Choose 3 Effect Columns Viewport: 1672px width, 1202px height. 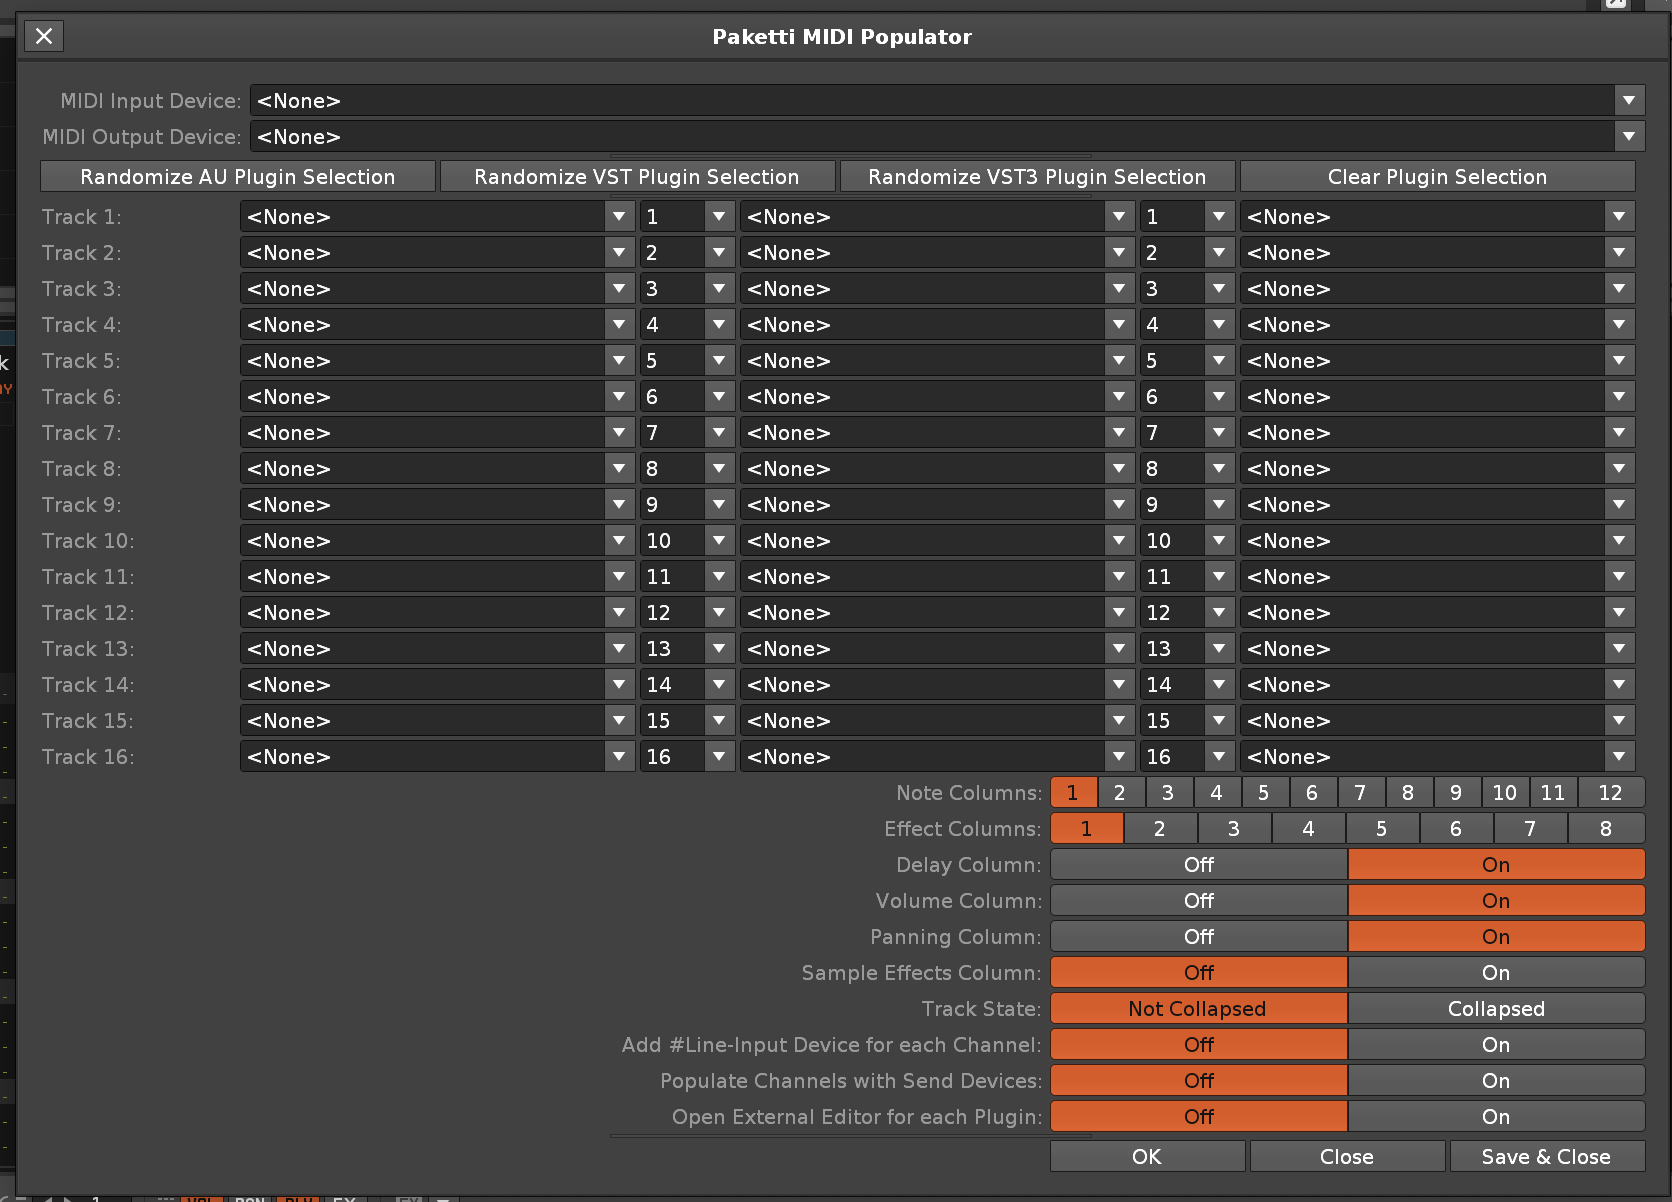click(1233, 829)
